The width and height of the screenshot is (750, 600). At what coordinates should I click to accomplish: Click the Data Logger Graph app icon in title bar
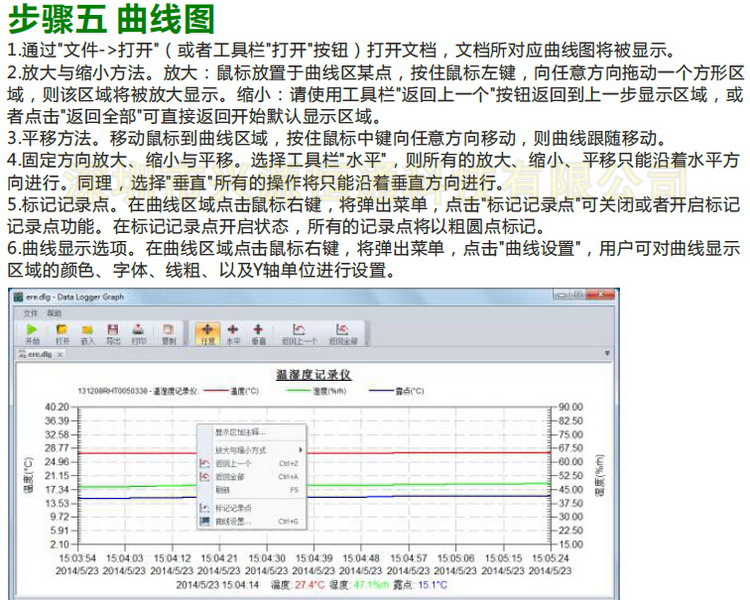[x=19, y=297]
